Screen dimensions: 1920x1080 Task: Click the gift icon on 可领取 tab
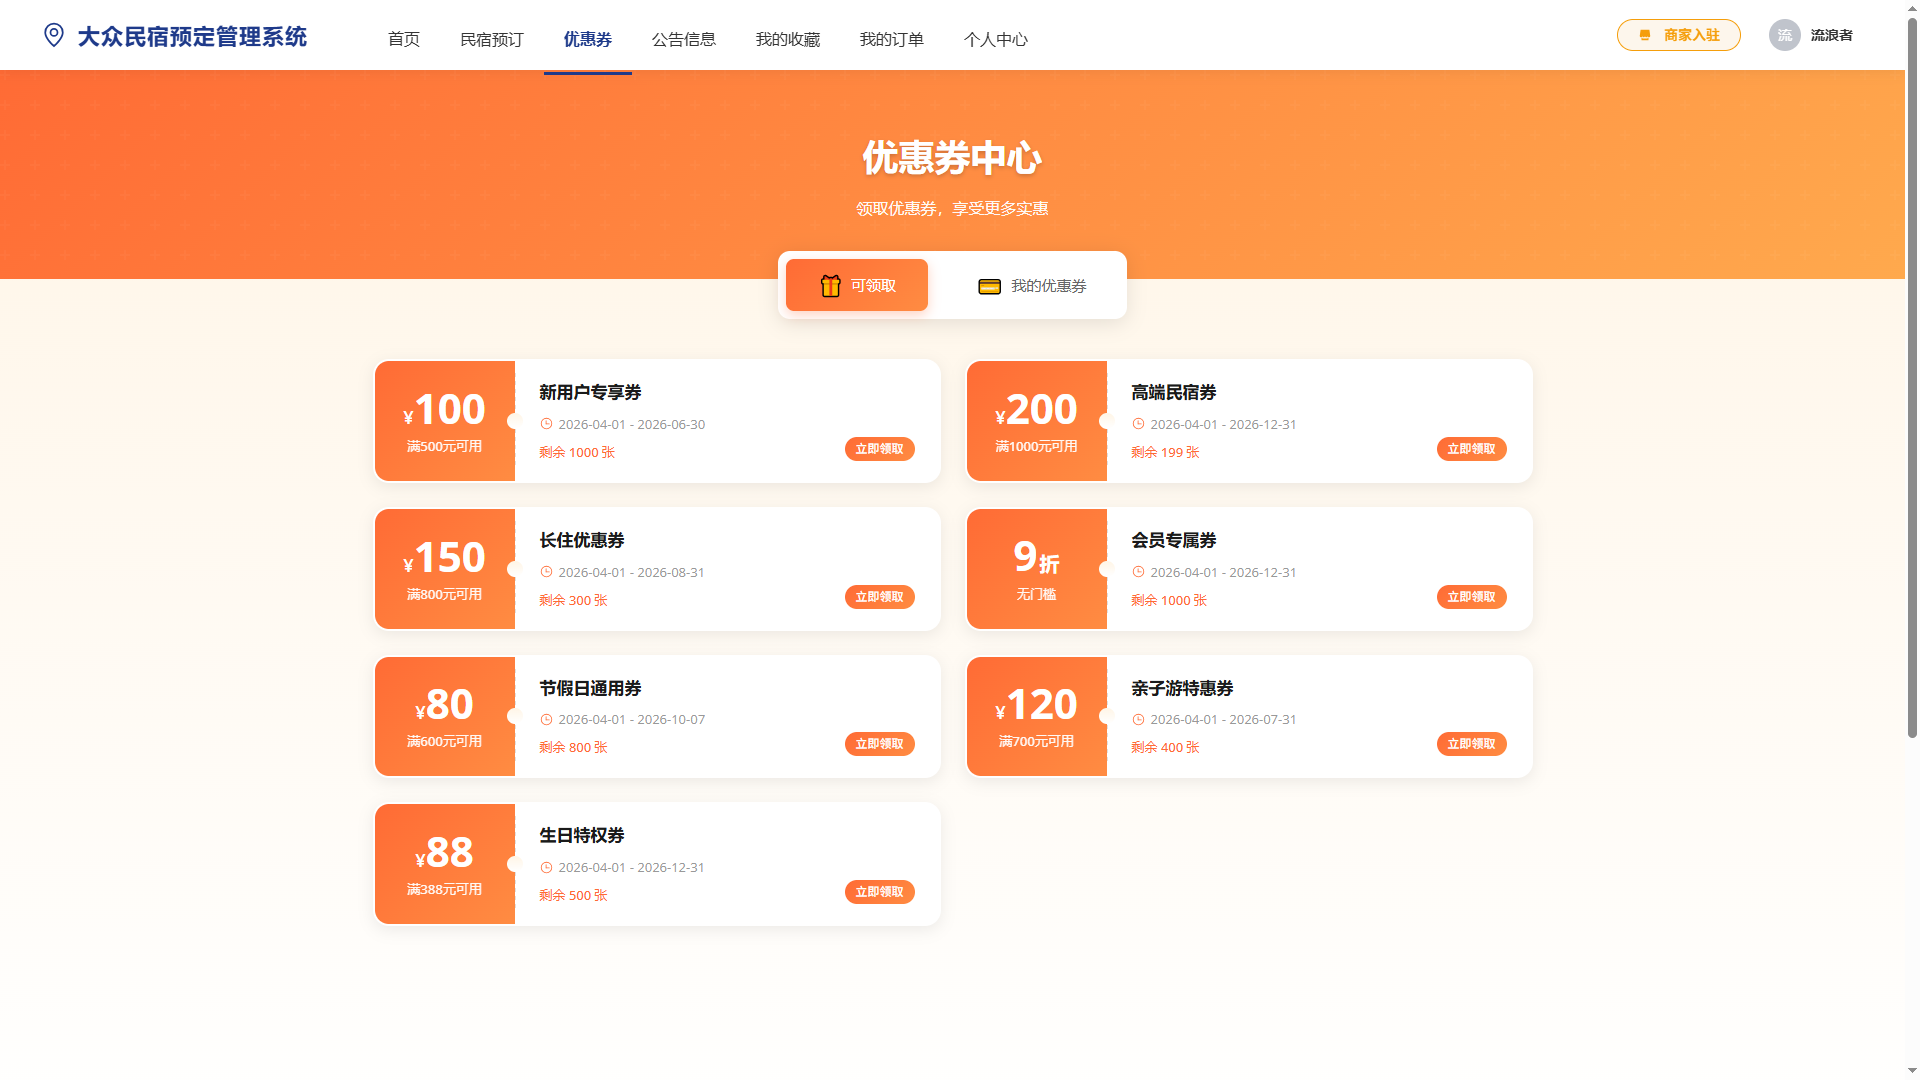pyautogui.click(x=830, y=285)
